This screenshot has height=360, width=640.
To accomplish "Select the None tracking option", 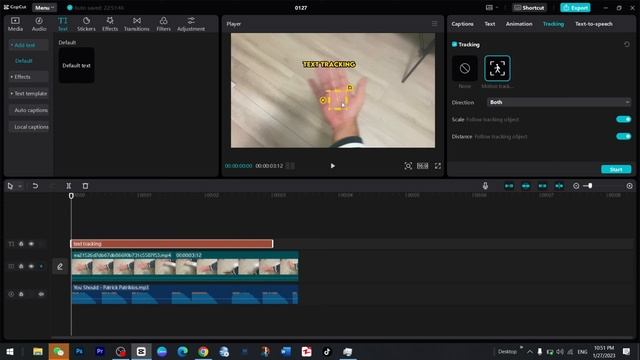I will click(x=464, y=68).
